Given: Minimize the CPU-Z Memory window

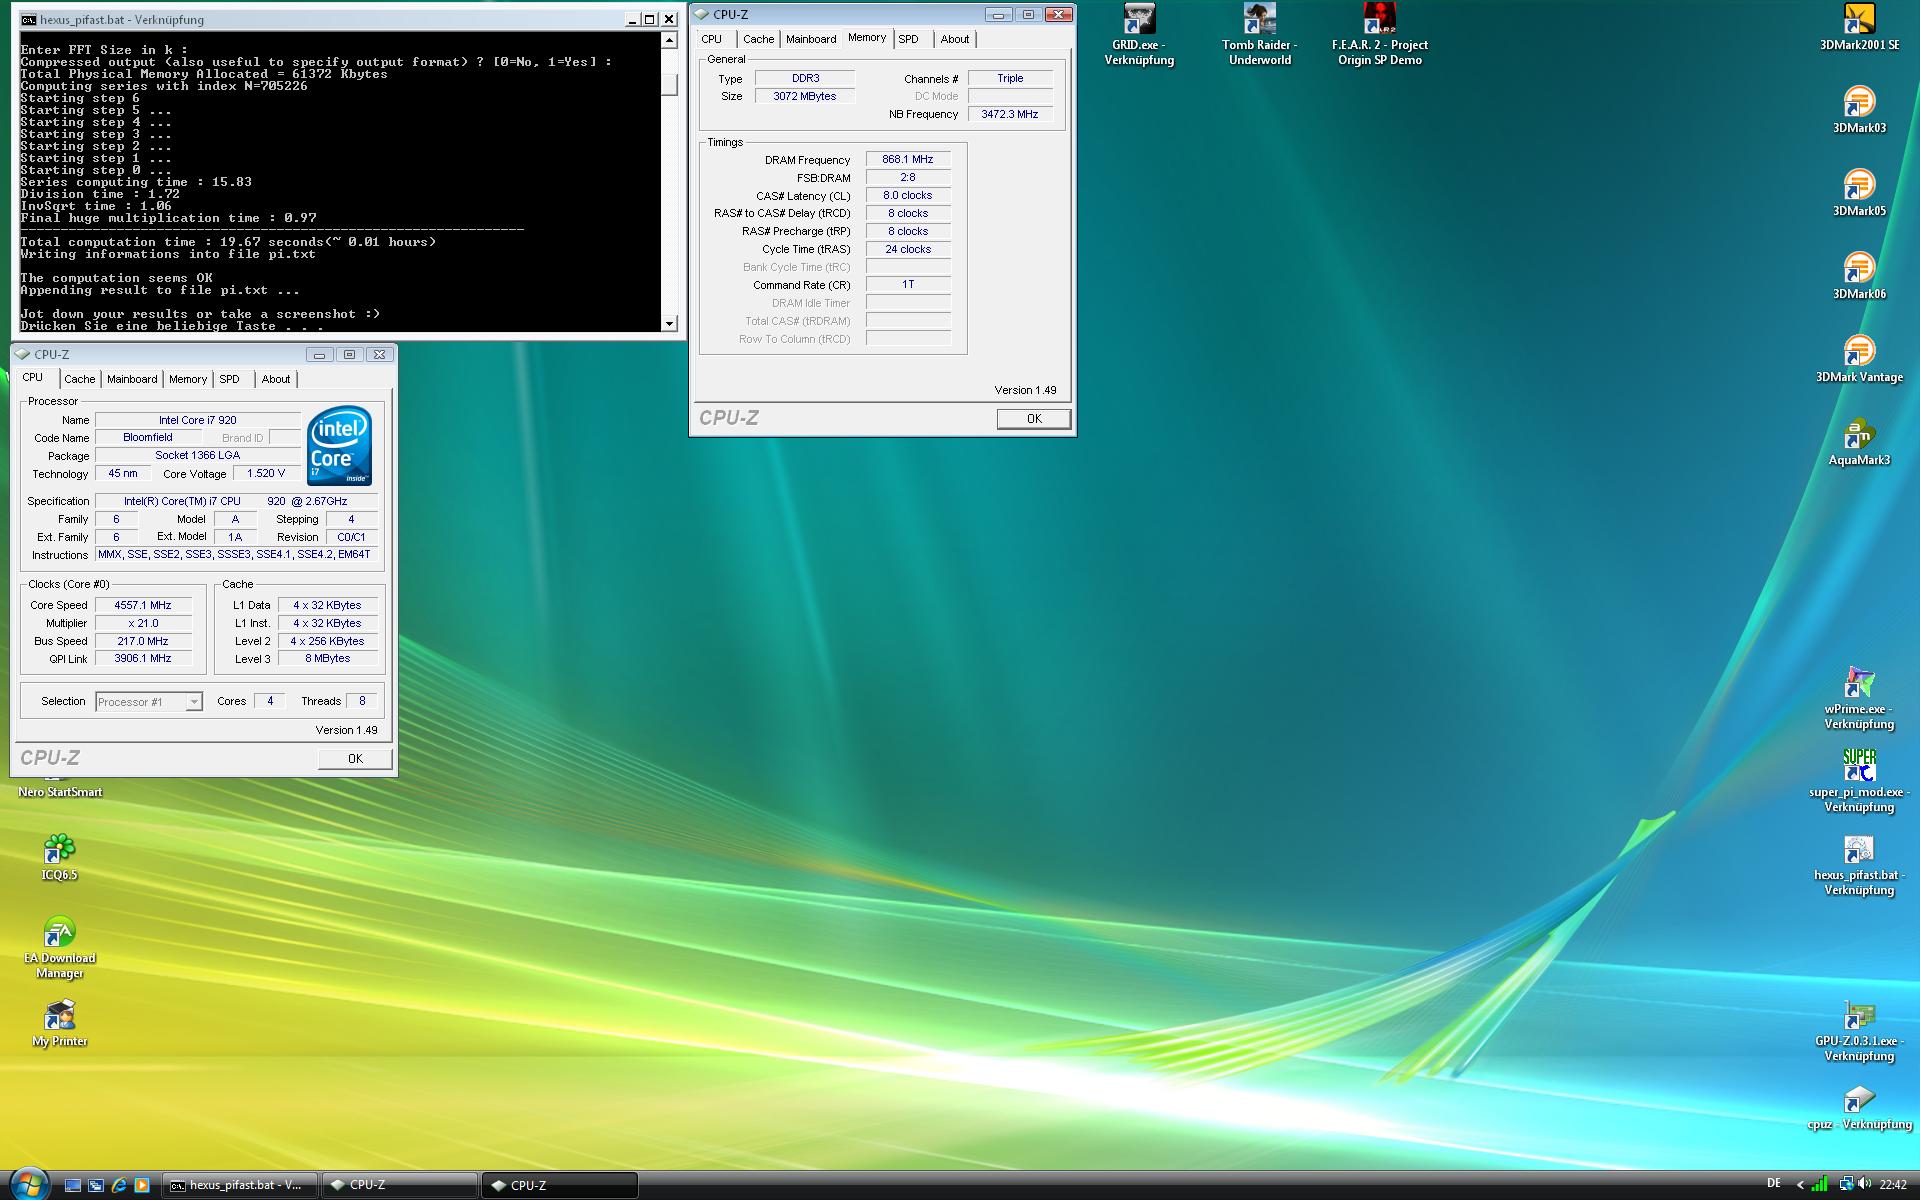Looking at the screenshot, I should point(998,14).
